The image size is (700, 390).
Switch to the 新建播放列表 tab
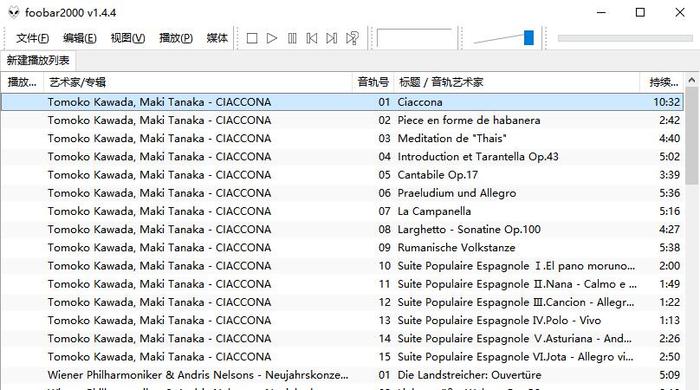(38, 60)
